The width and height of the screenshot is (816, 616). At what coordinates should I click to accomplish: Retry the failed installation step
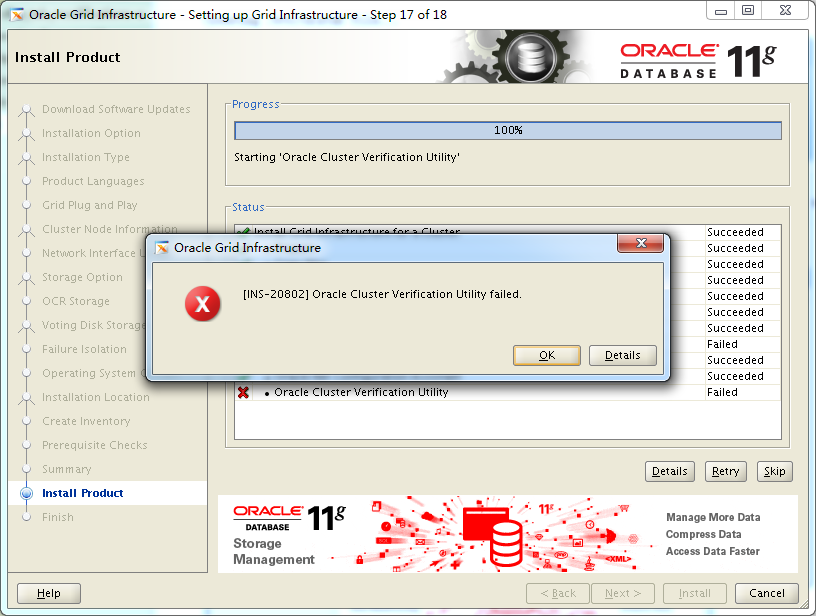click(725, 471)
